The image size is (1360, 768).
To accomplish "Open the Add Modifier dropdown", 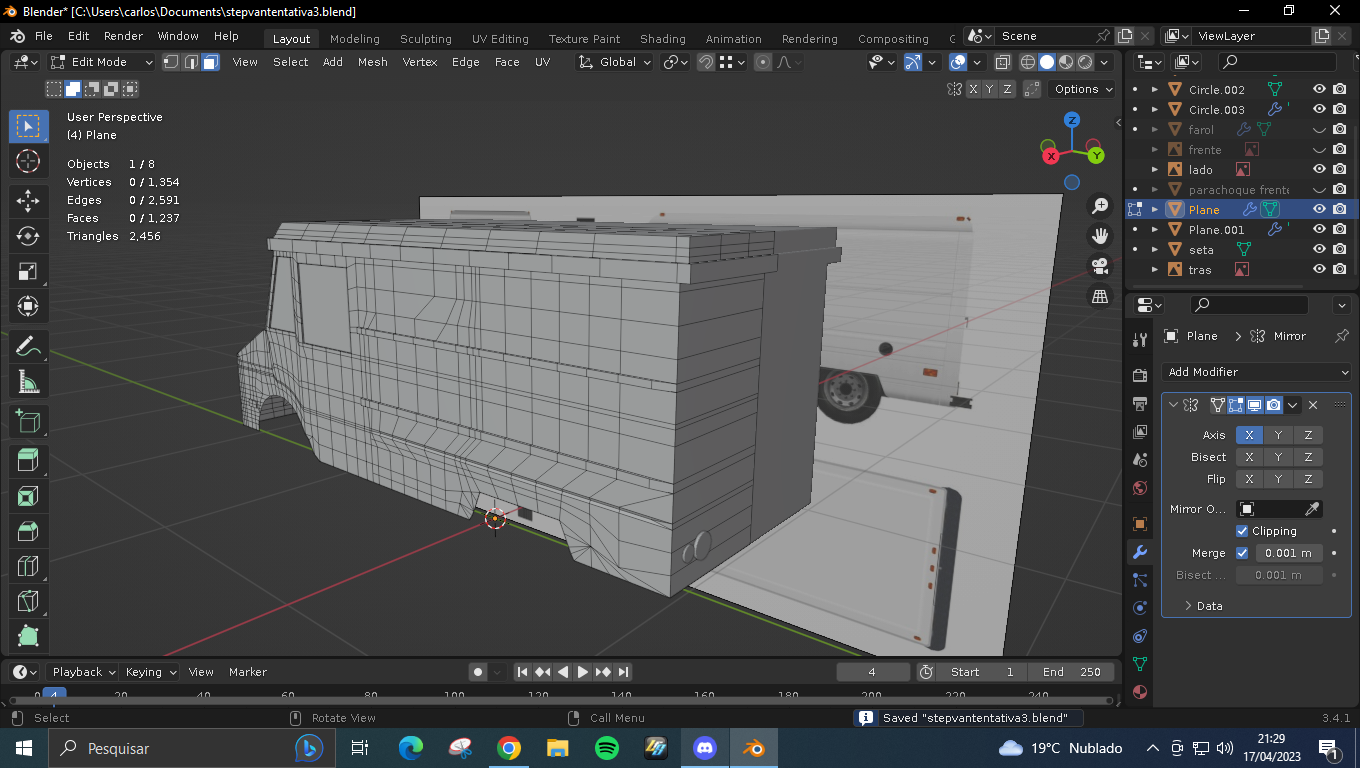I will pos(1257,372).
